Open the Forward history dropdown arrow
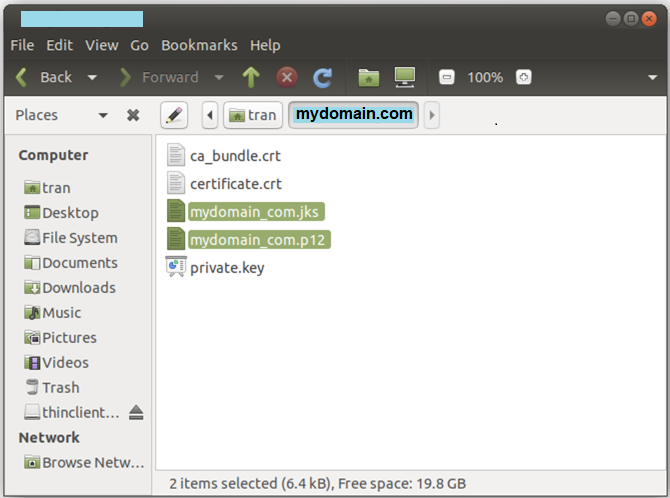Viewport: 670px width, 498px height. coord(219,78)
